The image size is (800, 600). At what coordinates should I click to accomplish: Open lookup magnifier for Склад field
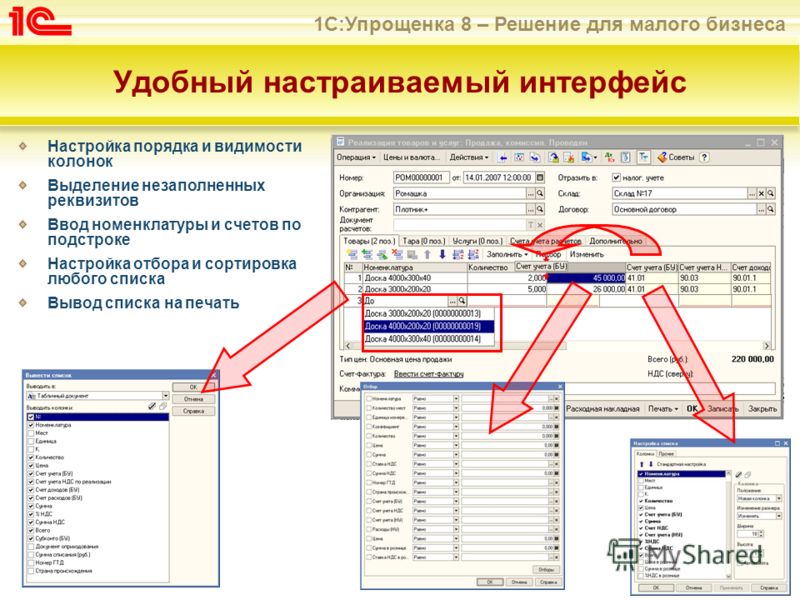[771, 193]
